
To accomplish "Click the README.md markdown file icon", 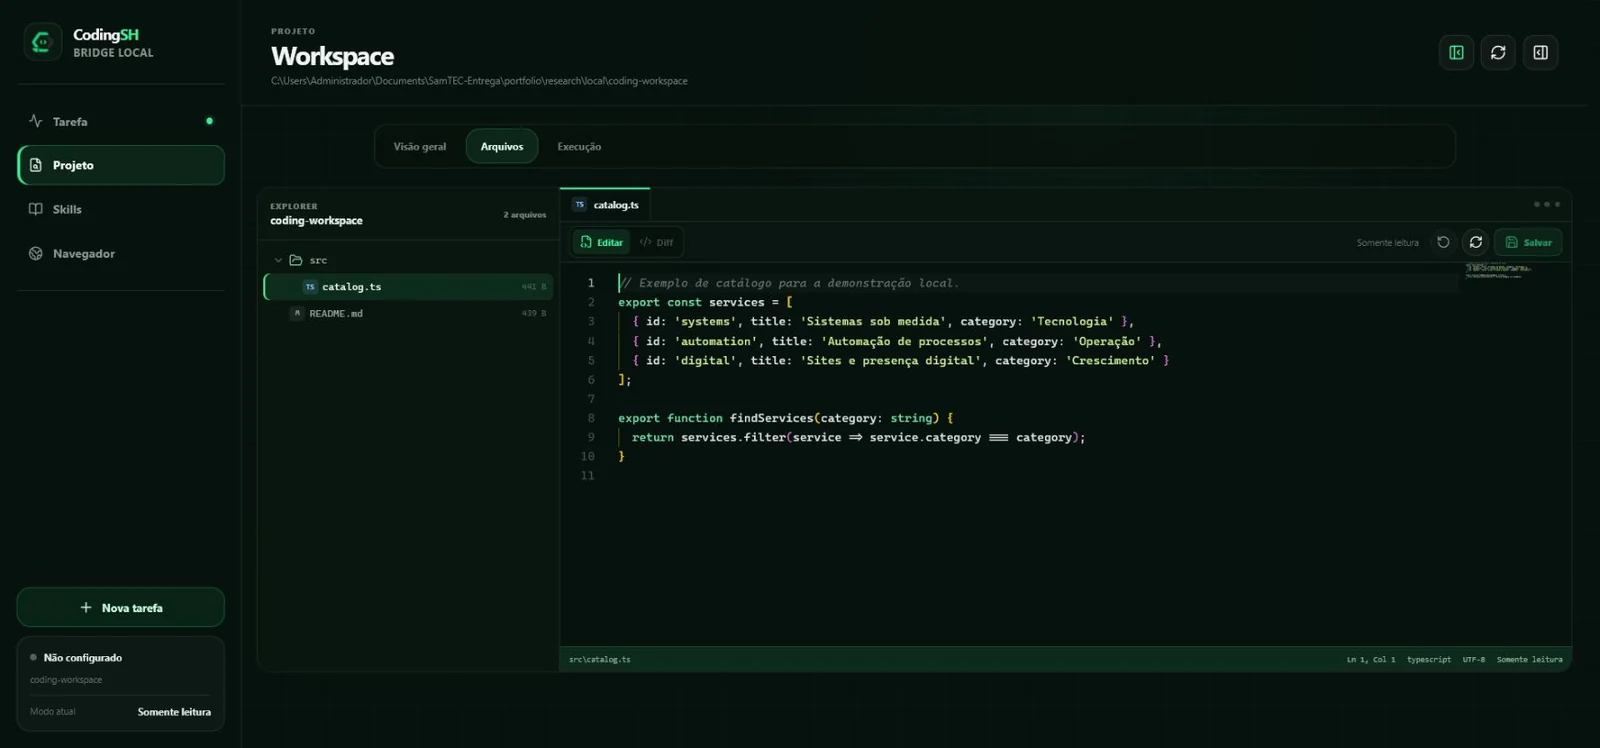I will (x=297, y=313).
